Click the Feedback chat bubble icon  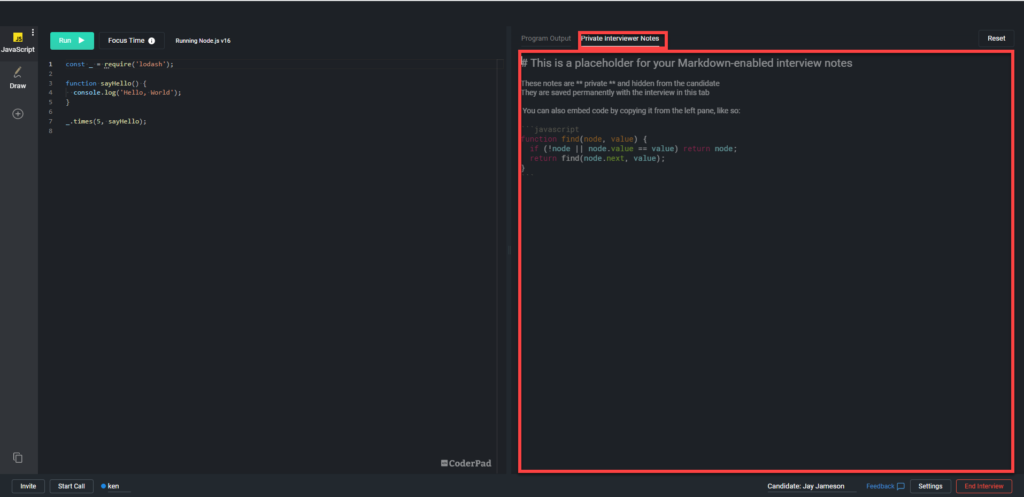coord(901,486)
